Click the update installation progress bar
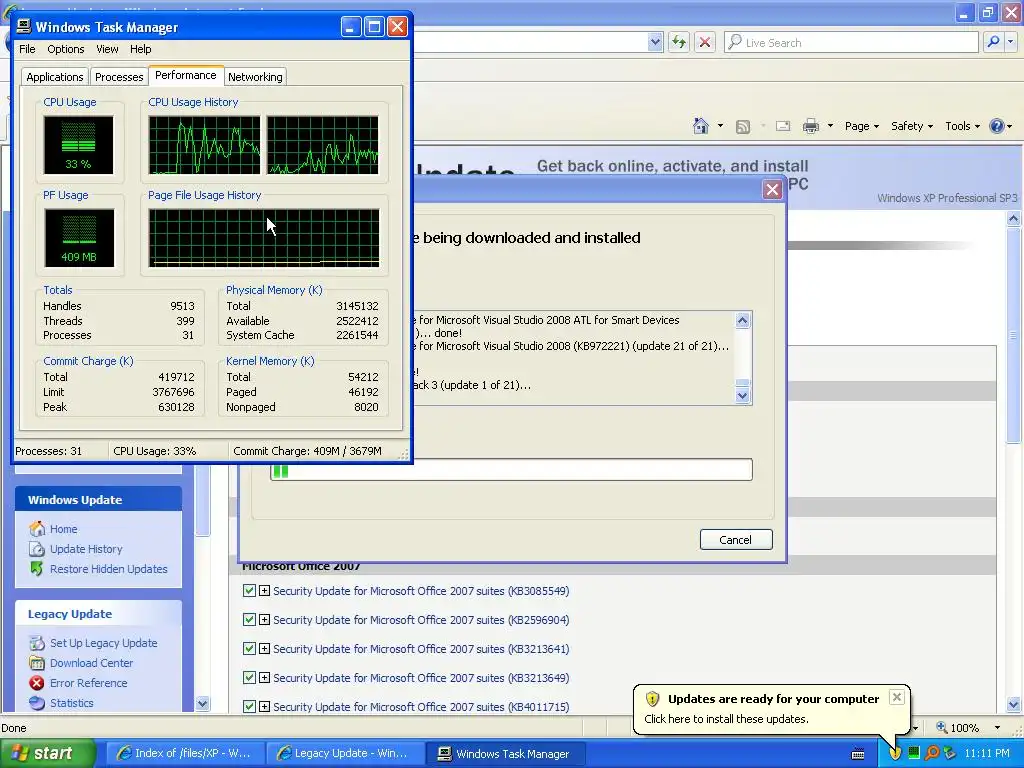Viewport: 1024px width, 768px height. point(511,470)
